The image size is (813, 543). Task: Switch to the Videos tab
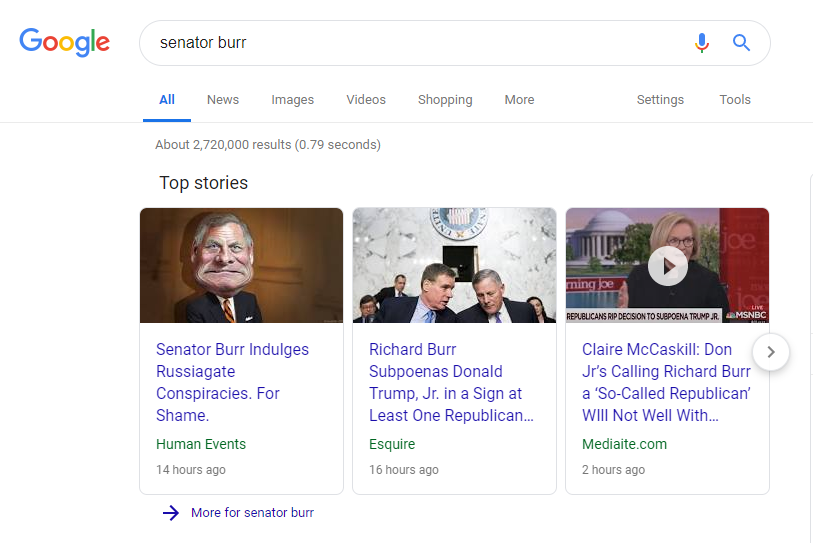pyautogui.click(x=366, y=100)
